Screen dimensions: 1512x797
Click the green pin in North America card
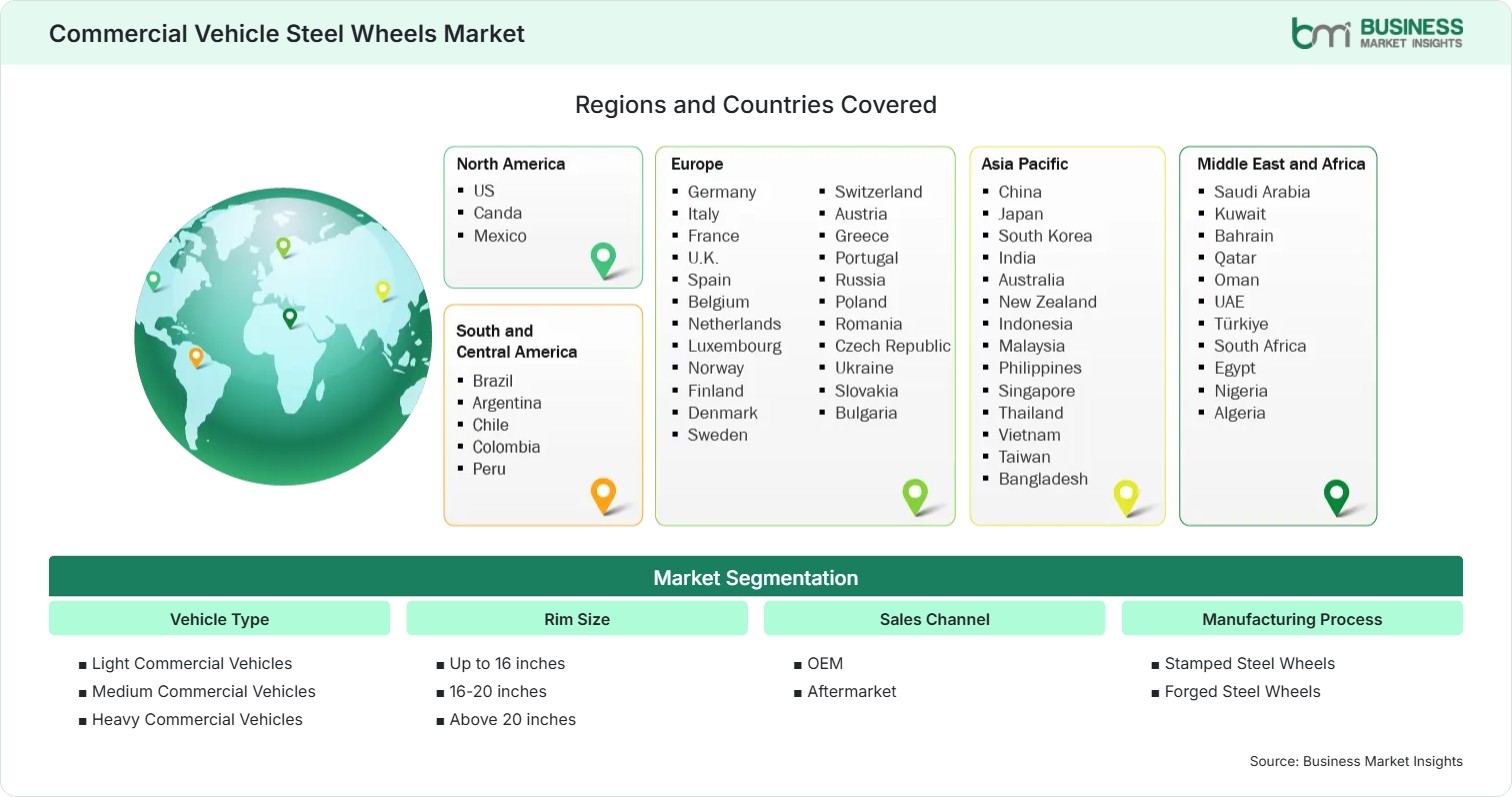click(x=603, y=260)
